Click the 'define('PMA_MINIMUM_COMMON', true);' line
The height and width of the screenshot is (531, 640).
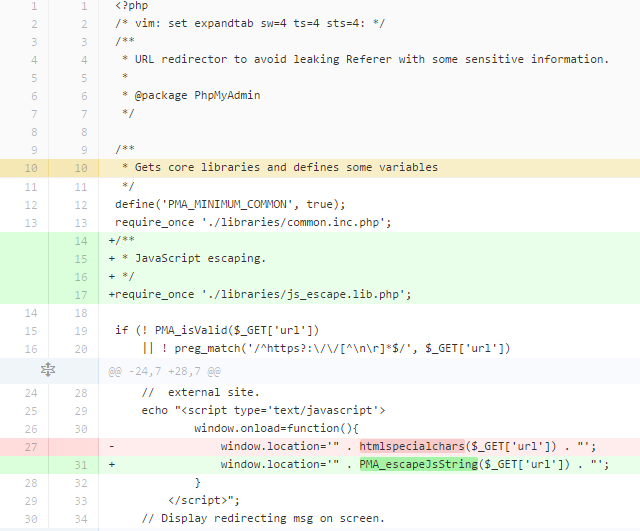(230, 204)
